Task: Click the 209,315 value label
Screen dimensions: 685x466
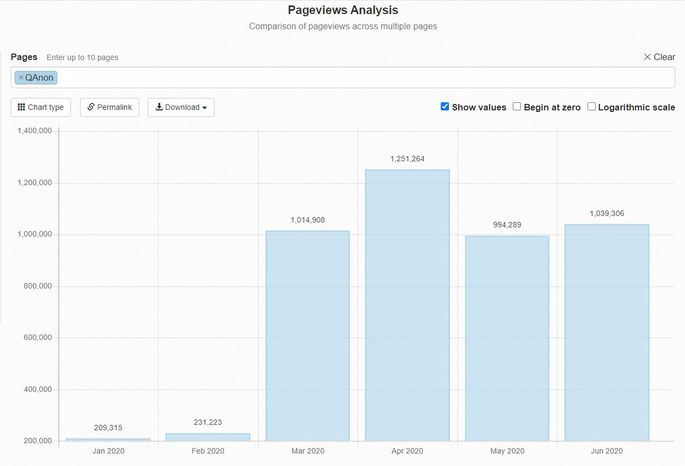Action: [108, 428]
